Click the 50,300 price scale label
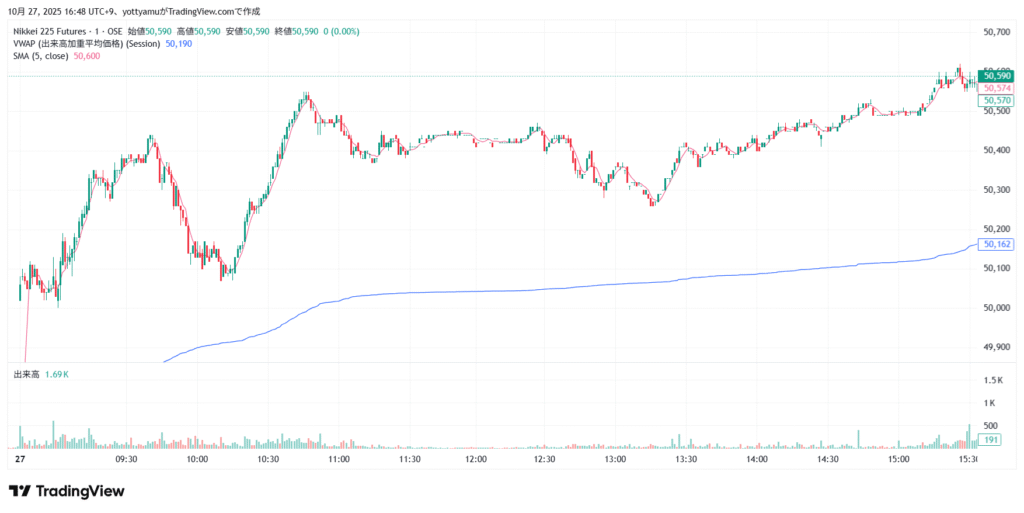 point(998,189)
